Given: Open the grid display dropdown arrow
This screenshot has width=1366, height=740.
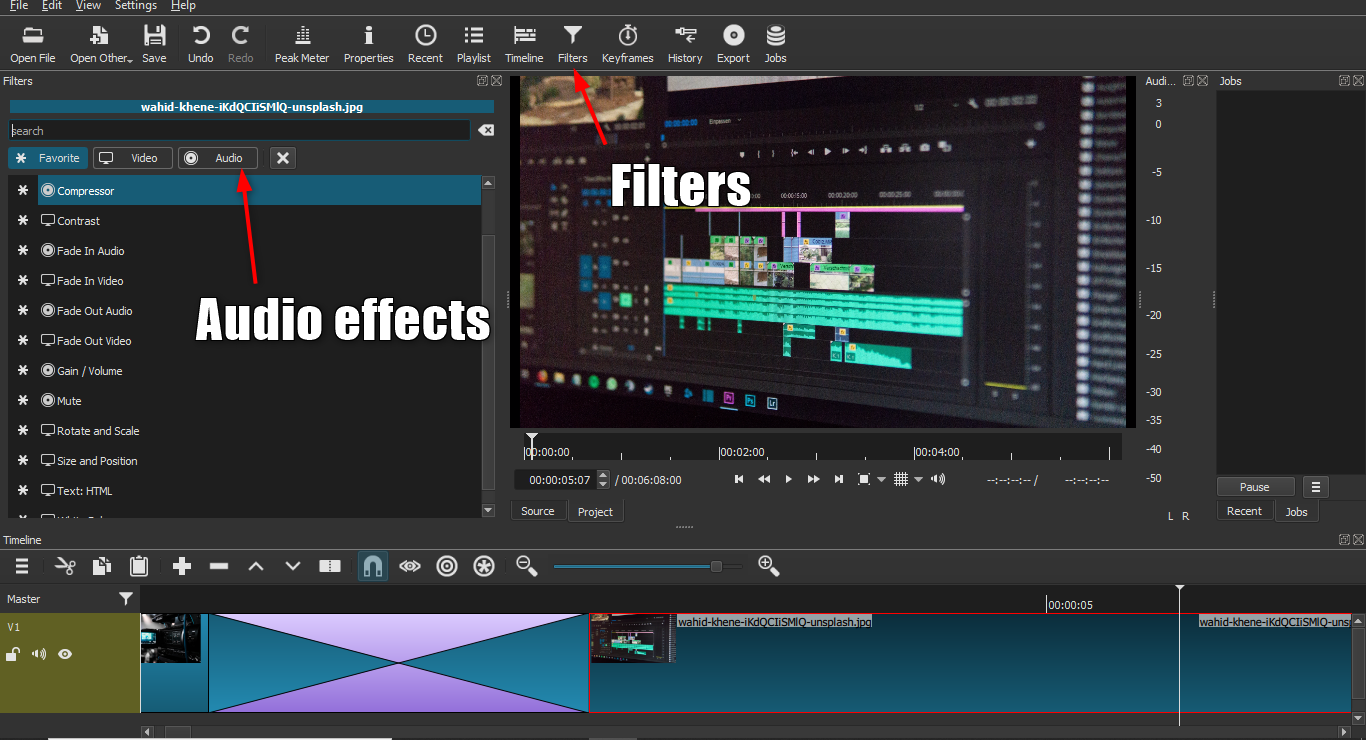Looking at the screenshot, I should (919, 479).
